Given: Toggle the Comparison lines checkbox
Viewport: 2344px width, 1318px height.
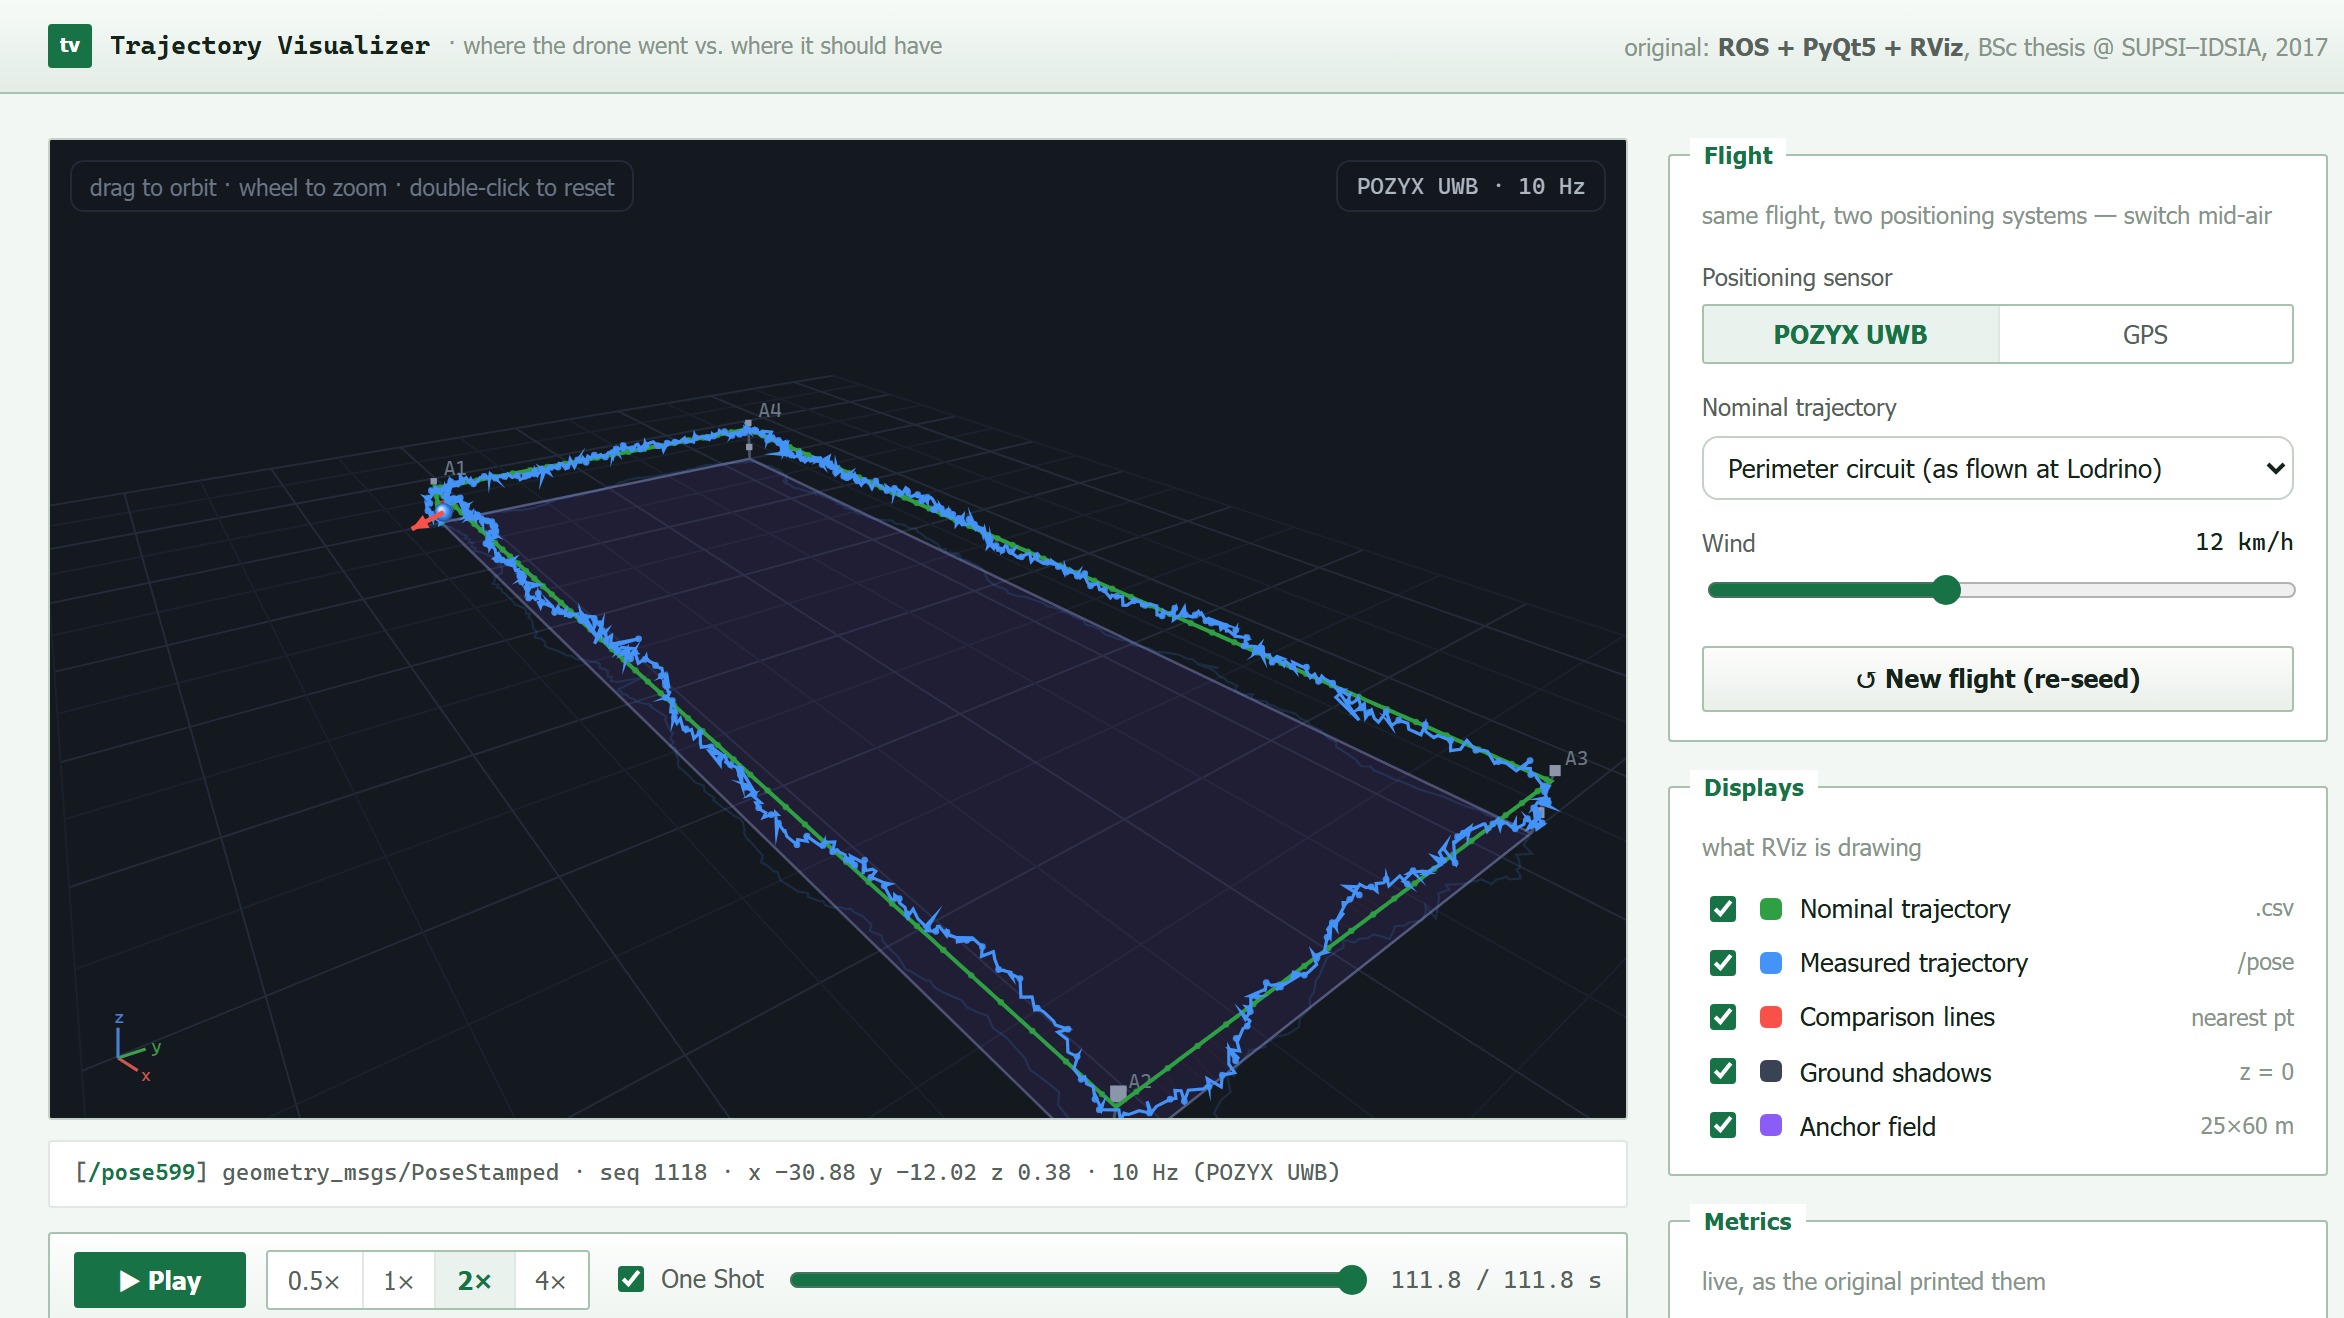Looking at the screenshot, I should [1723, 1017].
